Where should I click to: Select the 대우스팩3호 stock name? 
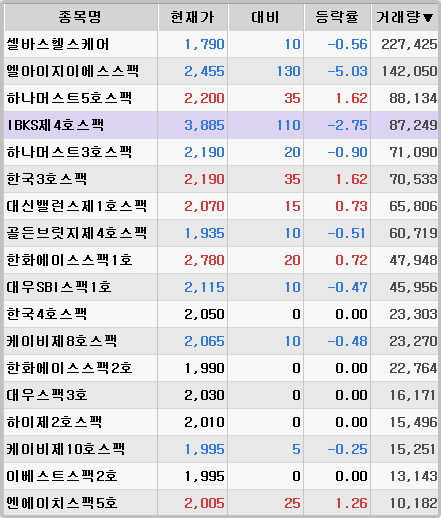tap(47, 395)
